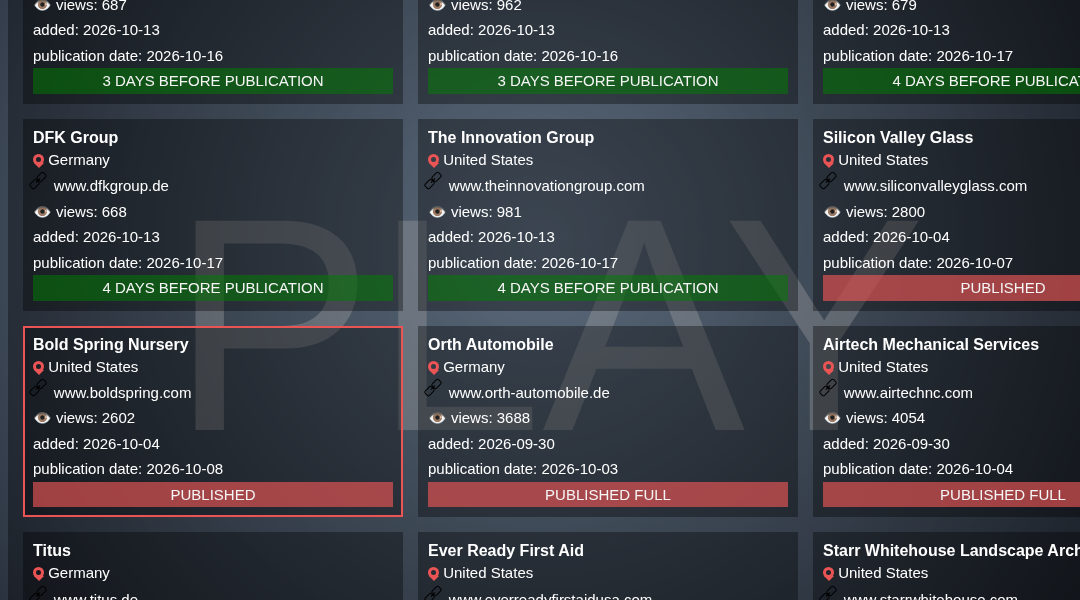This screenshot has height=600, width=1080.
Task: Click the www.theinnovationgroup.com link
Action: pos(546,186)
